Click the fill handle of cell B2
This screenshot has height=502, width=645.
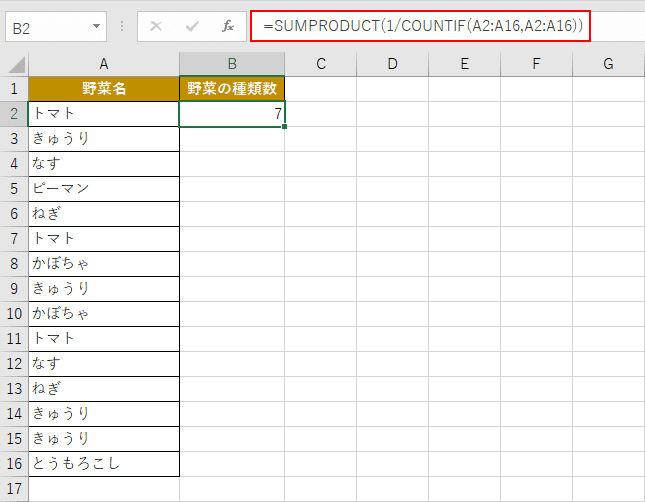click(x=285, y=126)
